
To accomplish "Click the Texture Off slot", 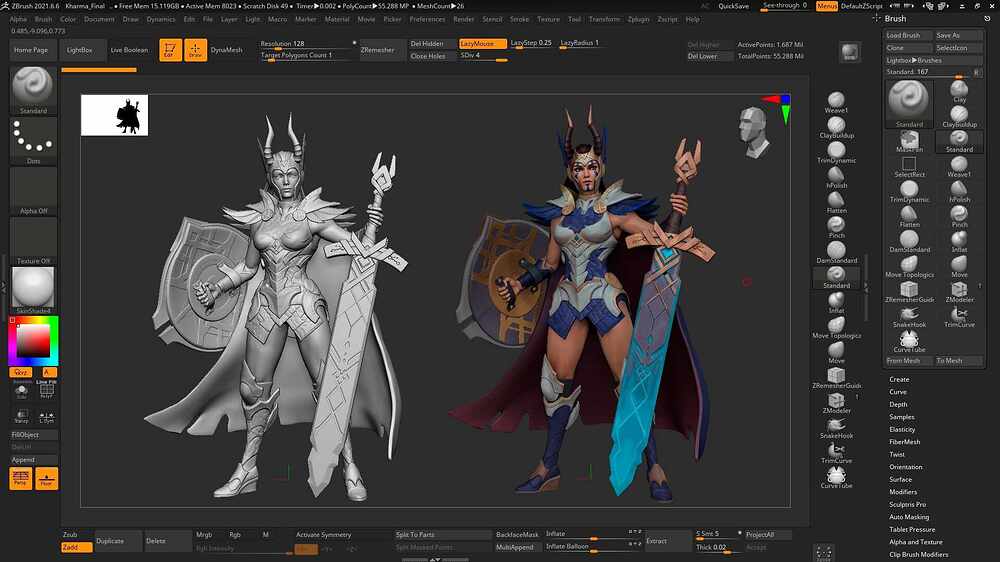I will click(33, 240).
